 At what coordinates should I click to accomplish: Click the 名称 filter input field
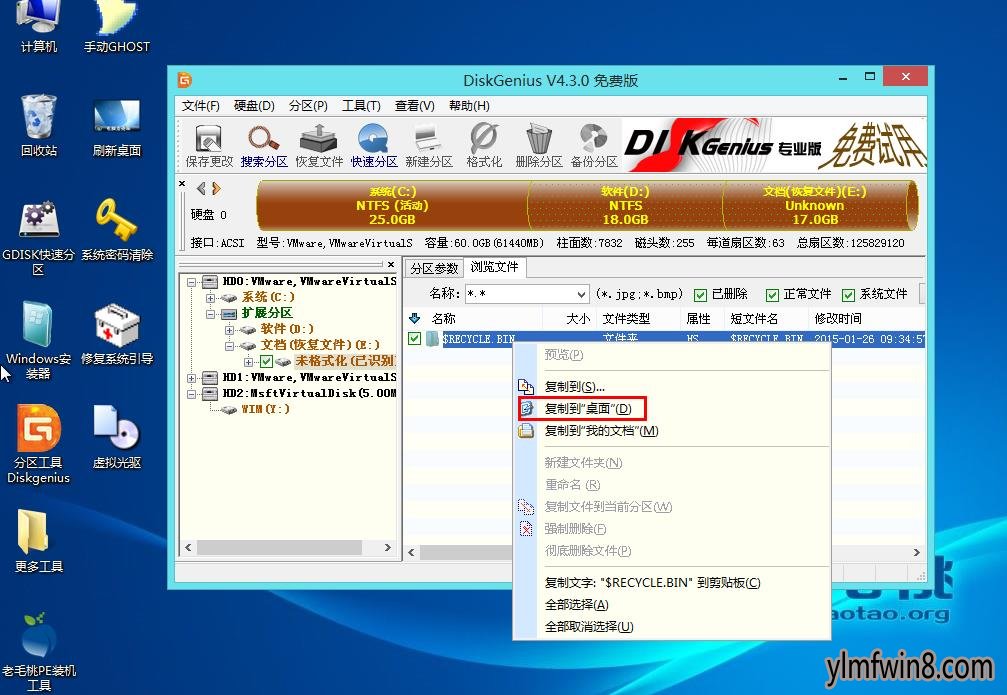519,295
